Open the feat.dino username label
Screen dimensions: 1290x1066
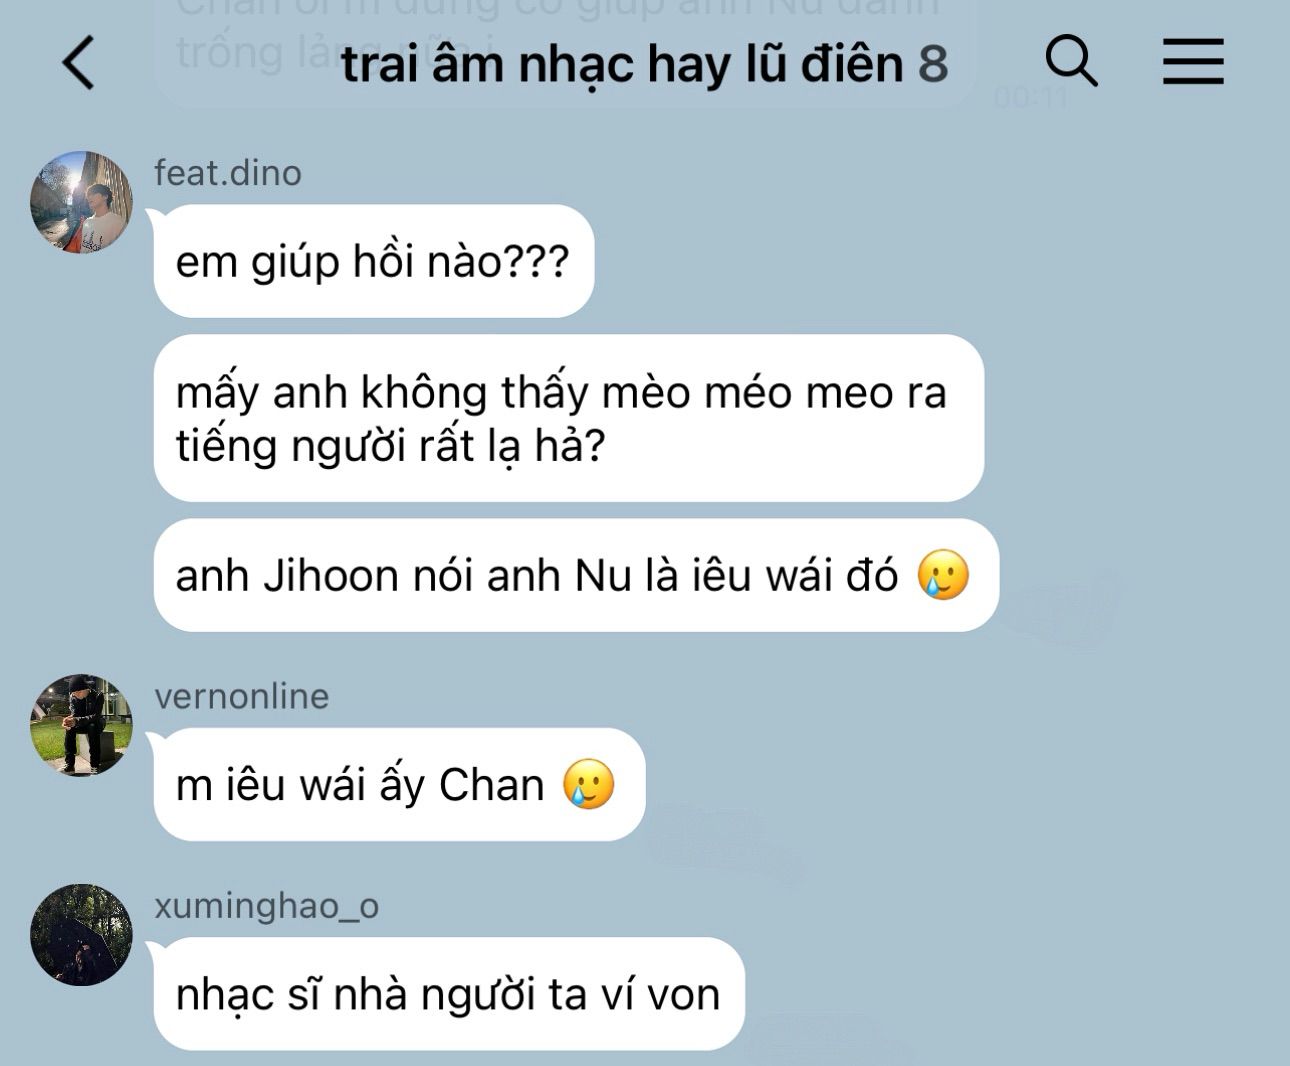click(228, 173)
